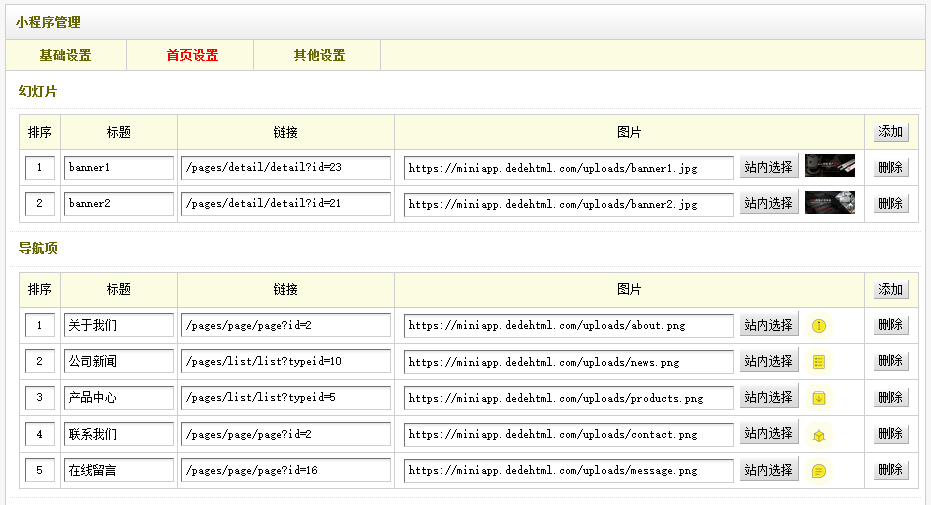Delete the 关于我们 navigation row
Screen dimensions: 931x505
click(x=890, y=325)
